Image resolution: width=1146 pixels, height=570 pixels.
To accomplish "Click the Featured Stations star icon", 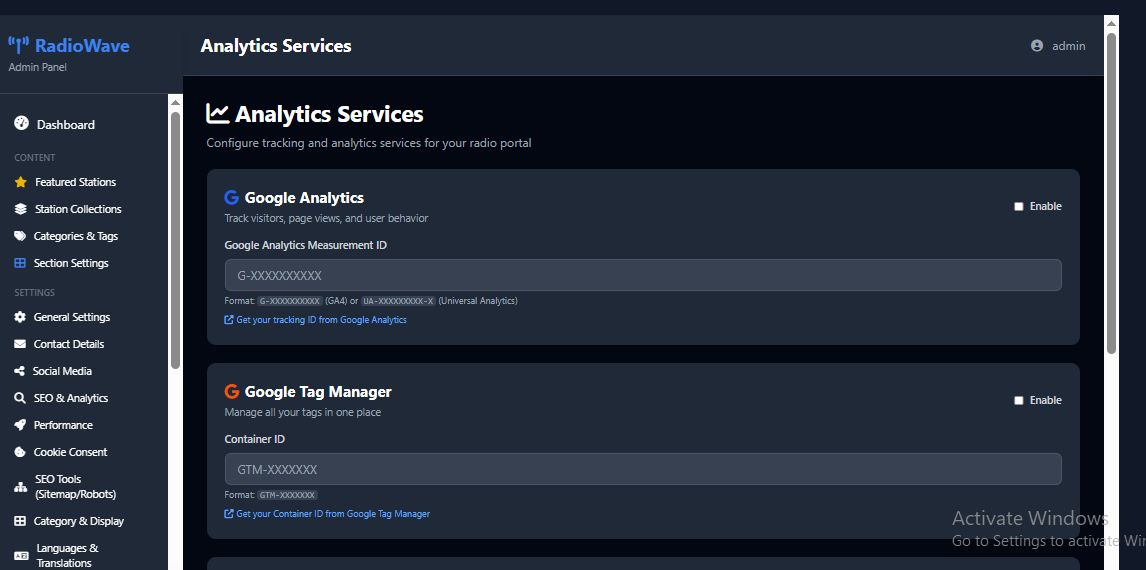I will coord(20,182).
